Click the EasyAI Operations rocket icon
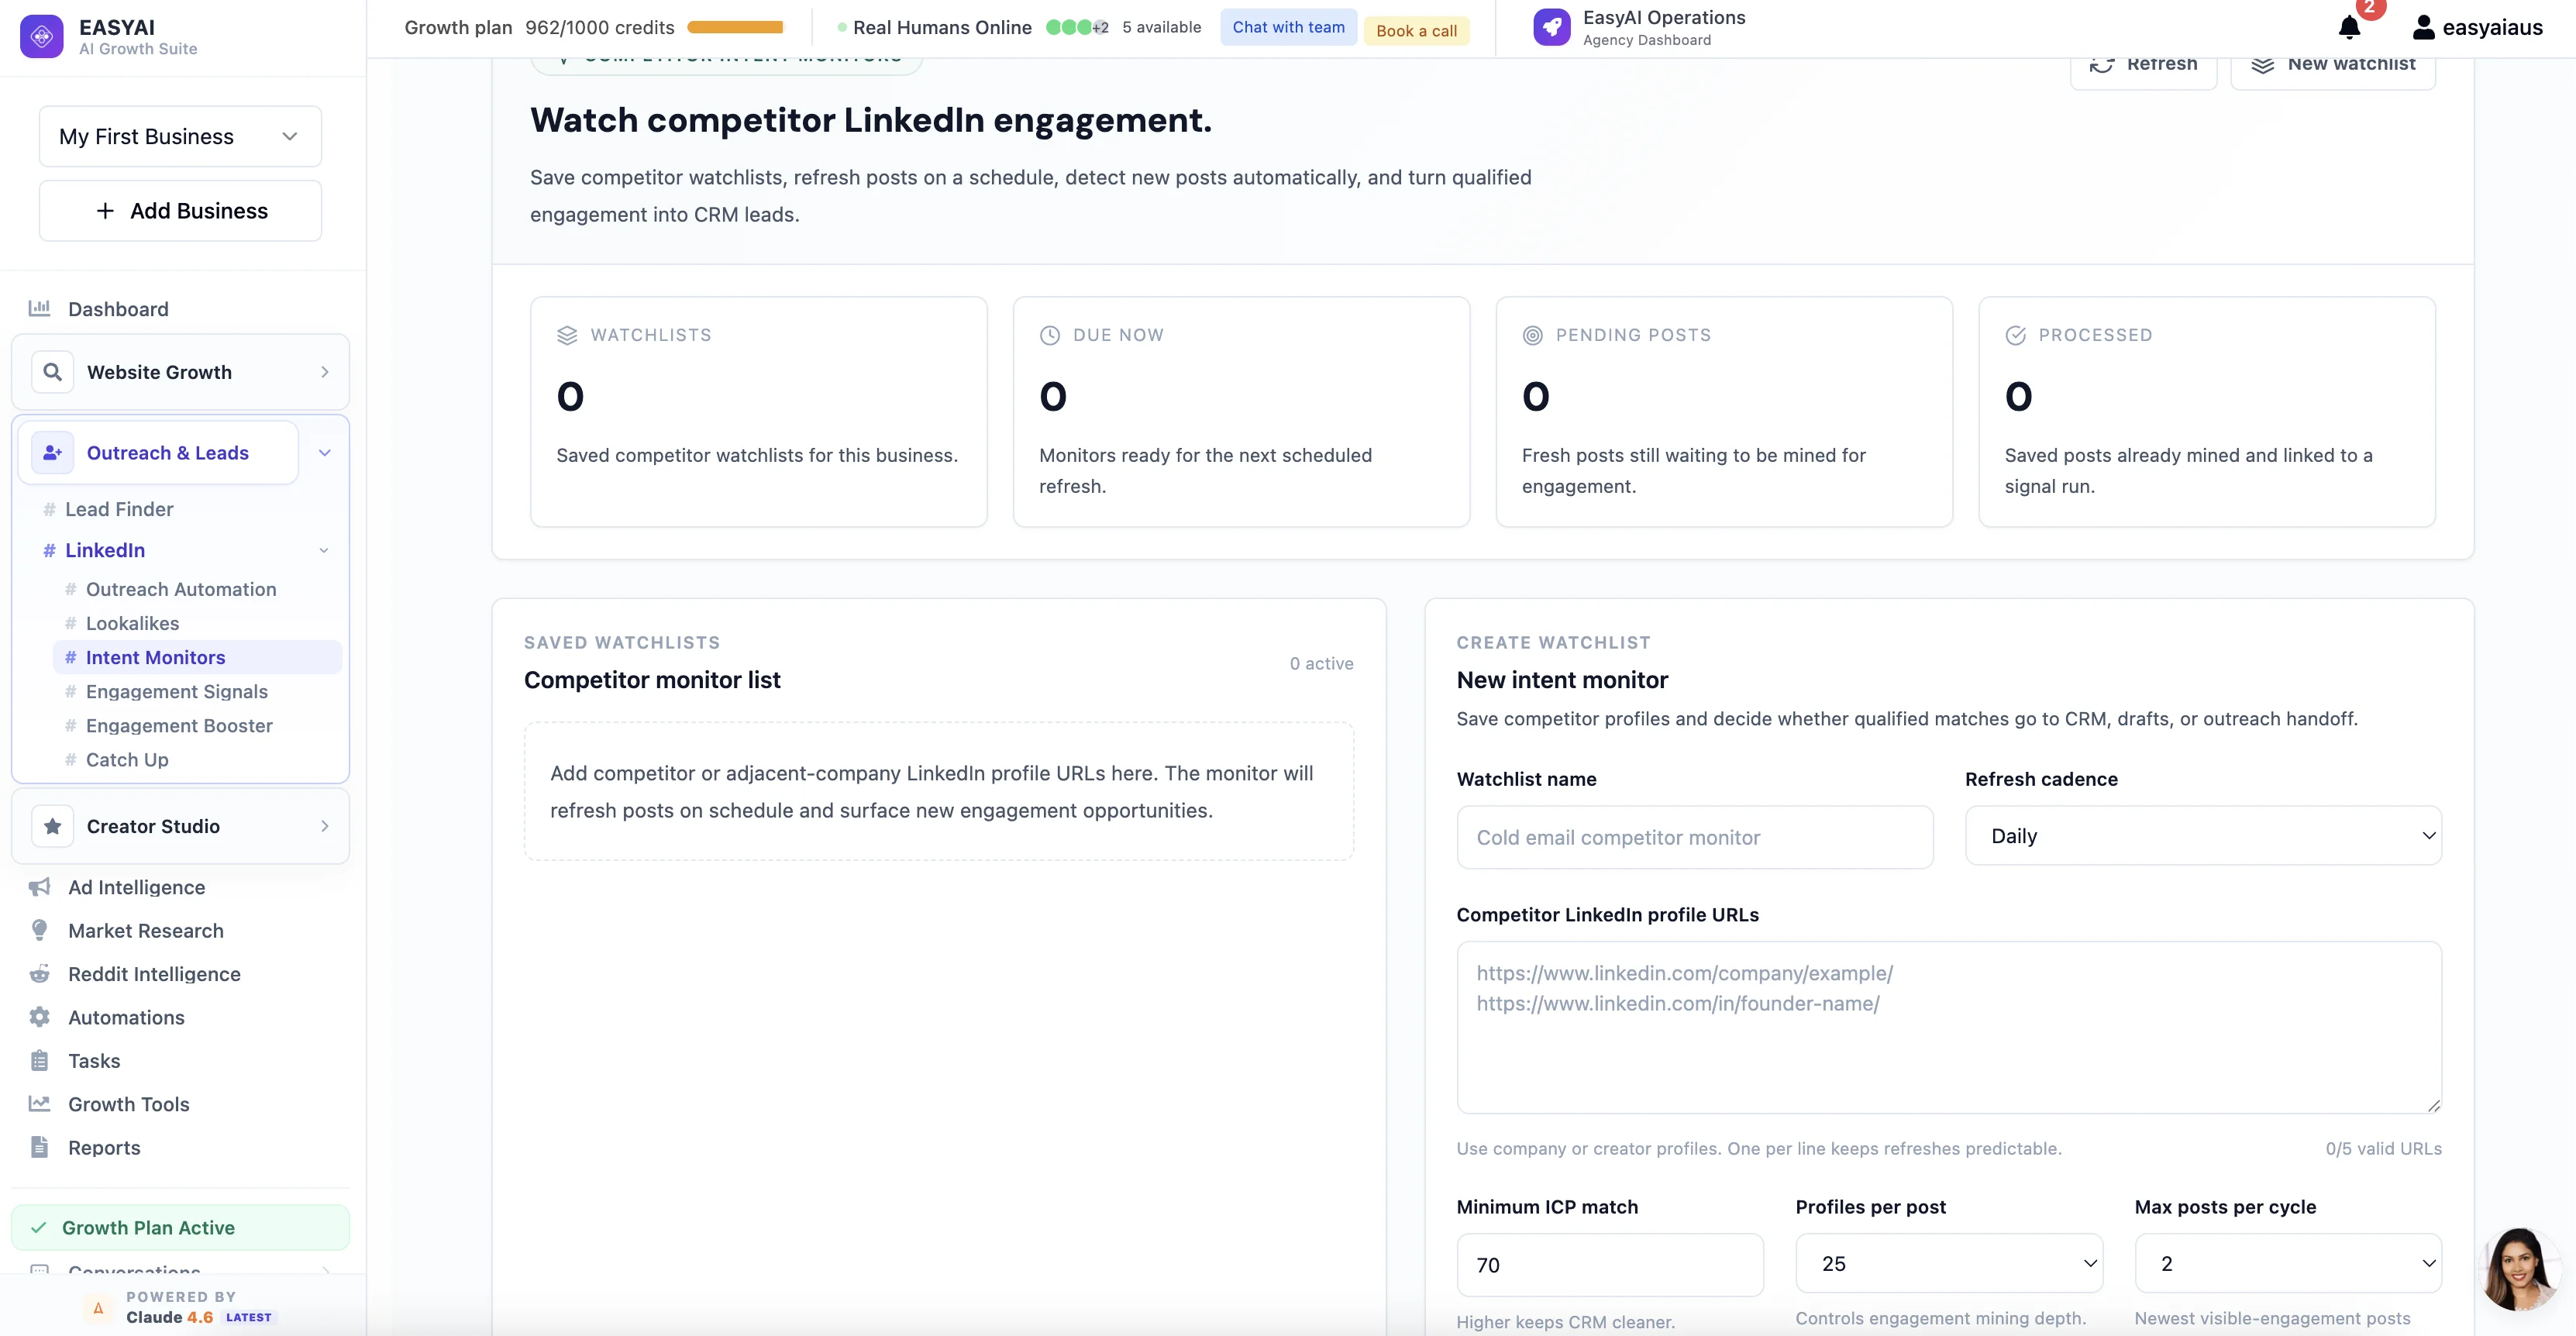The width and height of the screenshot is (2576, 1336). pyautogui.click(x=1552, y=27)
